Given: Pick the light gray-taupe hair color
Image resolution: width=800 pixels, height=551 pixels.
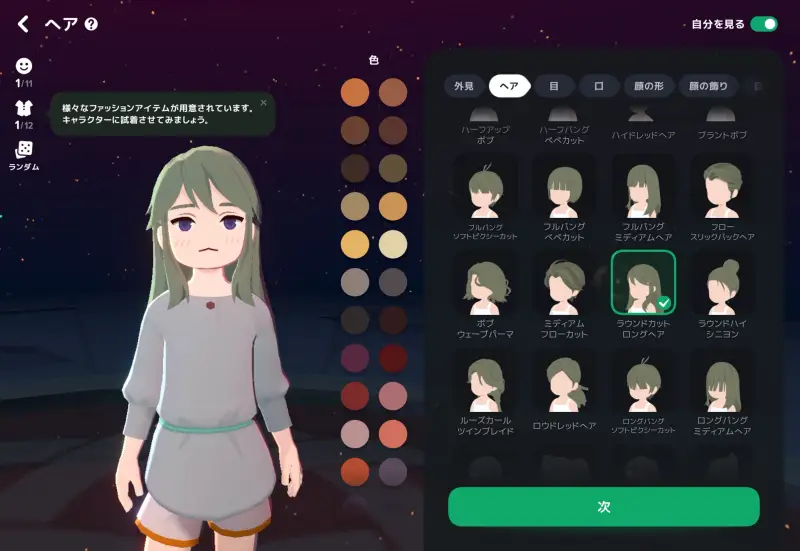Looking at the screenshot, I should pyautogui.click(x=355, y=282).
